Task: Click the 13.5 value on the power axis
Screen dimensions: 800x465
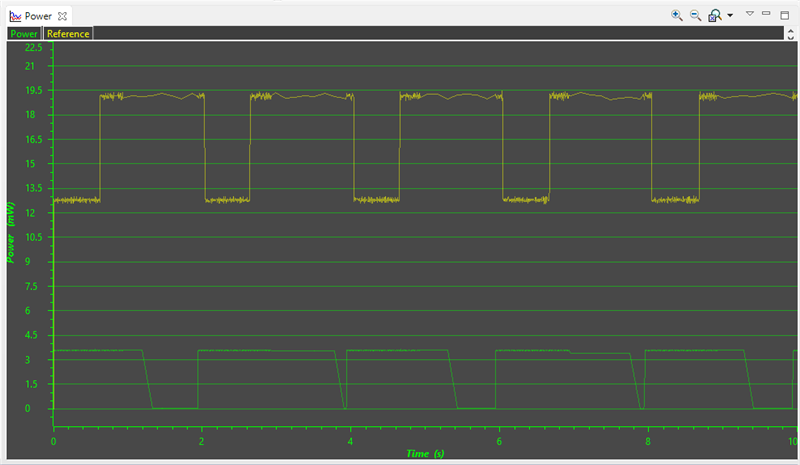Action: click(x=34, y=188)
